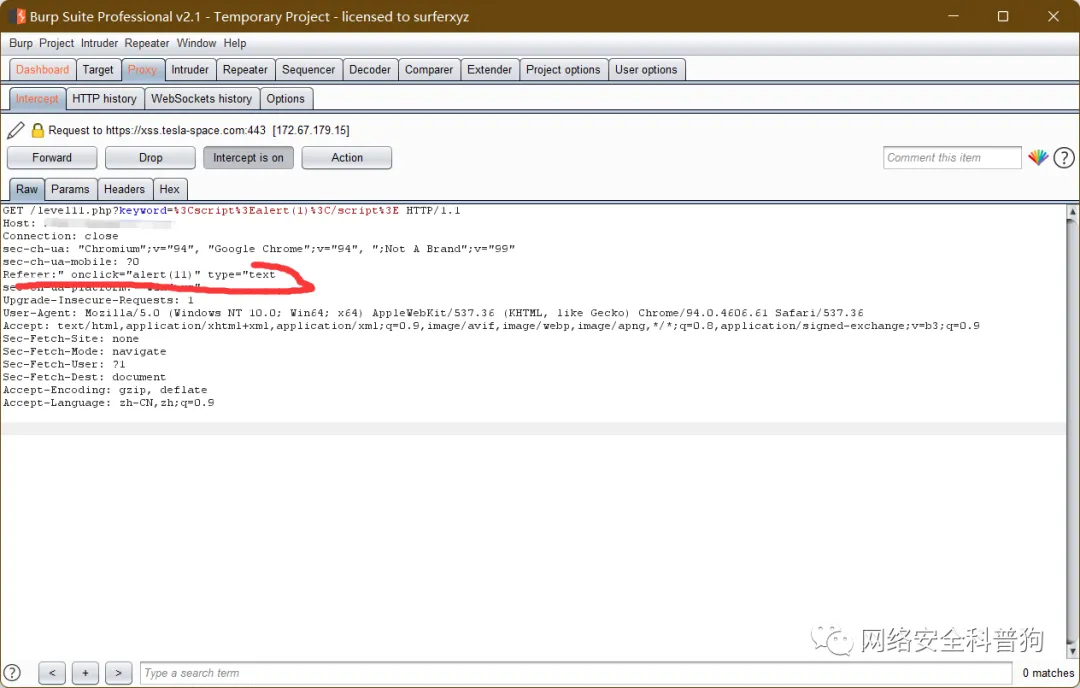Image resolution: width=1080 pixels, height=688 pixels.
Task: Close the Burp Suite window
Action: point(1053,16)
